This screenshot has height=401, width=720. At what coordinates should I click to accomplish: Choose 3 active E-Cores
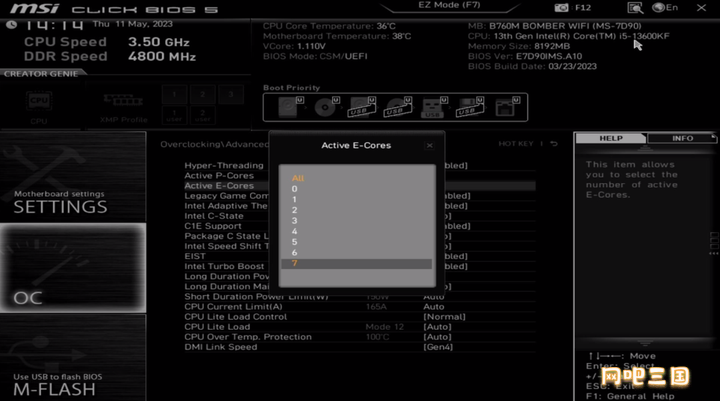(x=356, y=220)
